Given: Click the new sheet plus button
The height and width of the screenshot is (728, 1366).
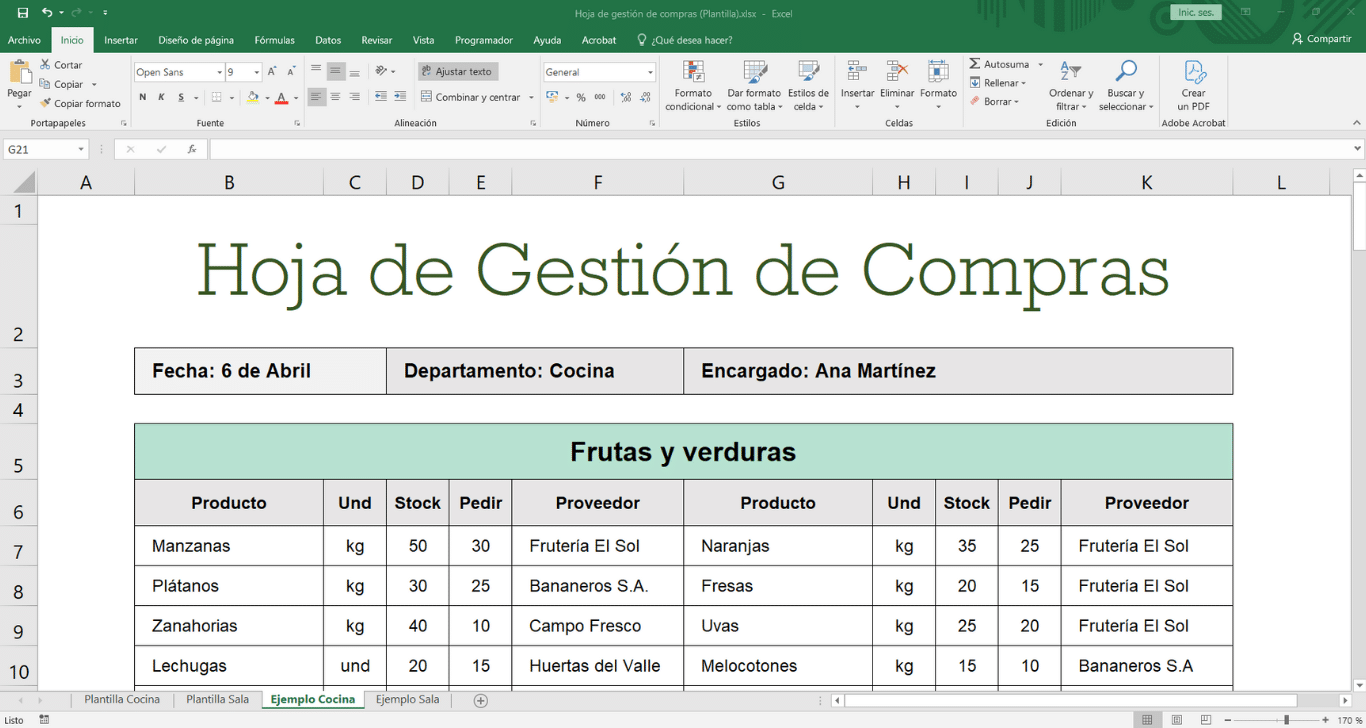Looking at the screenshot, I should (480, 700).
